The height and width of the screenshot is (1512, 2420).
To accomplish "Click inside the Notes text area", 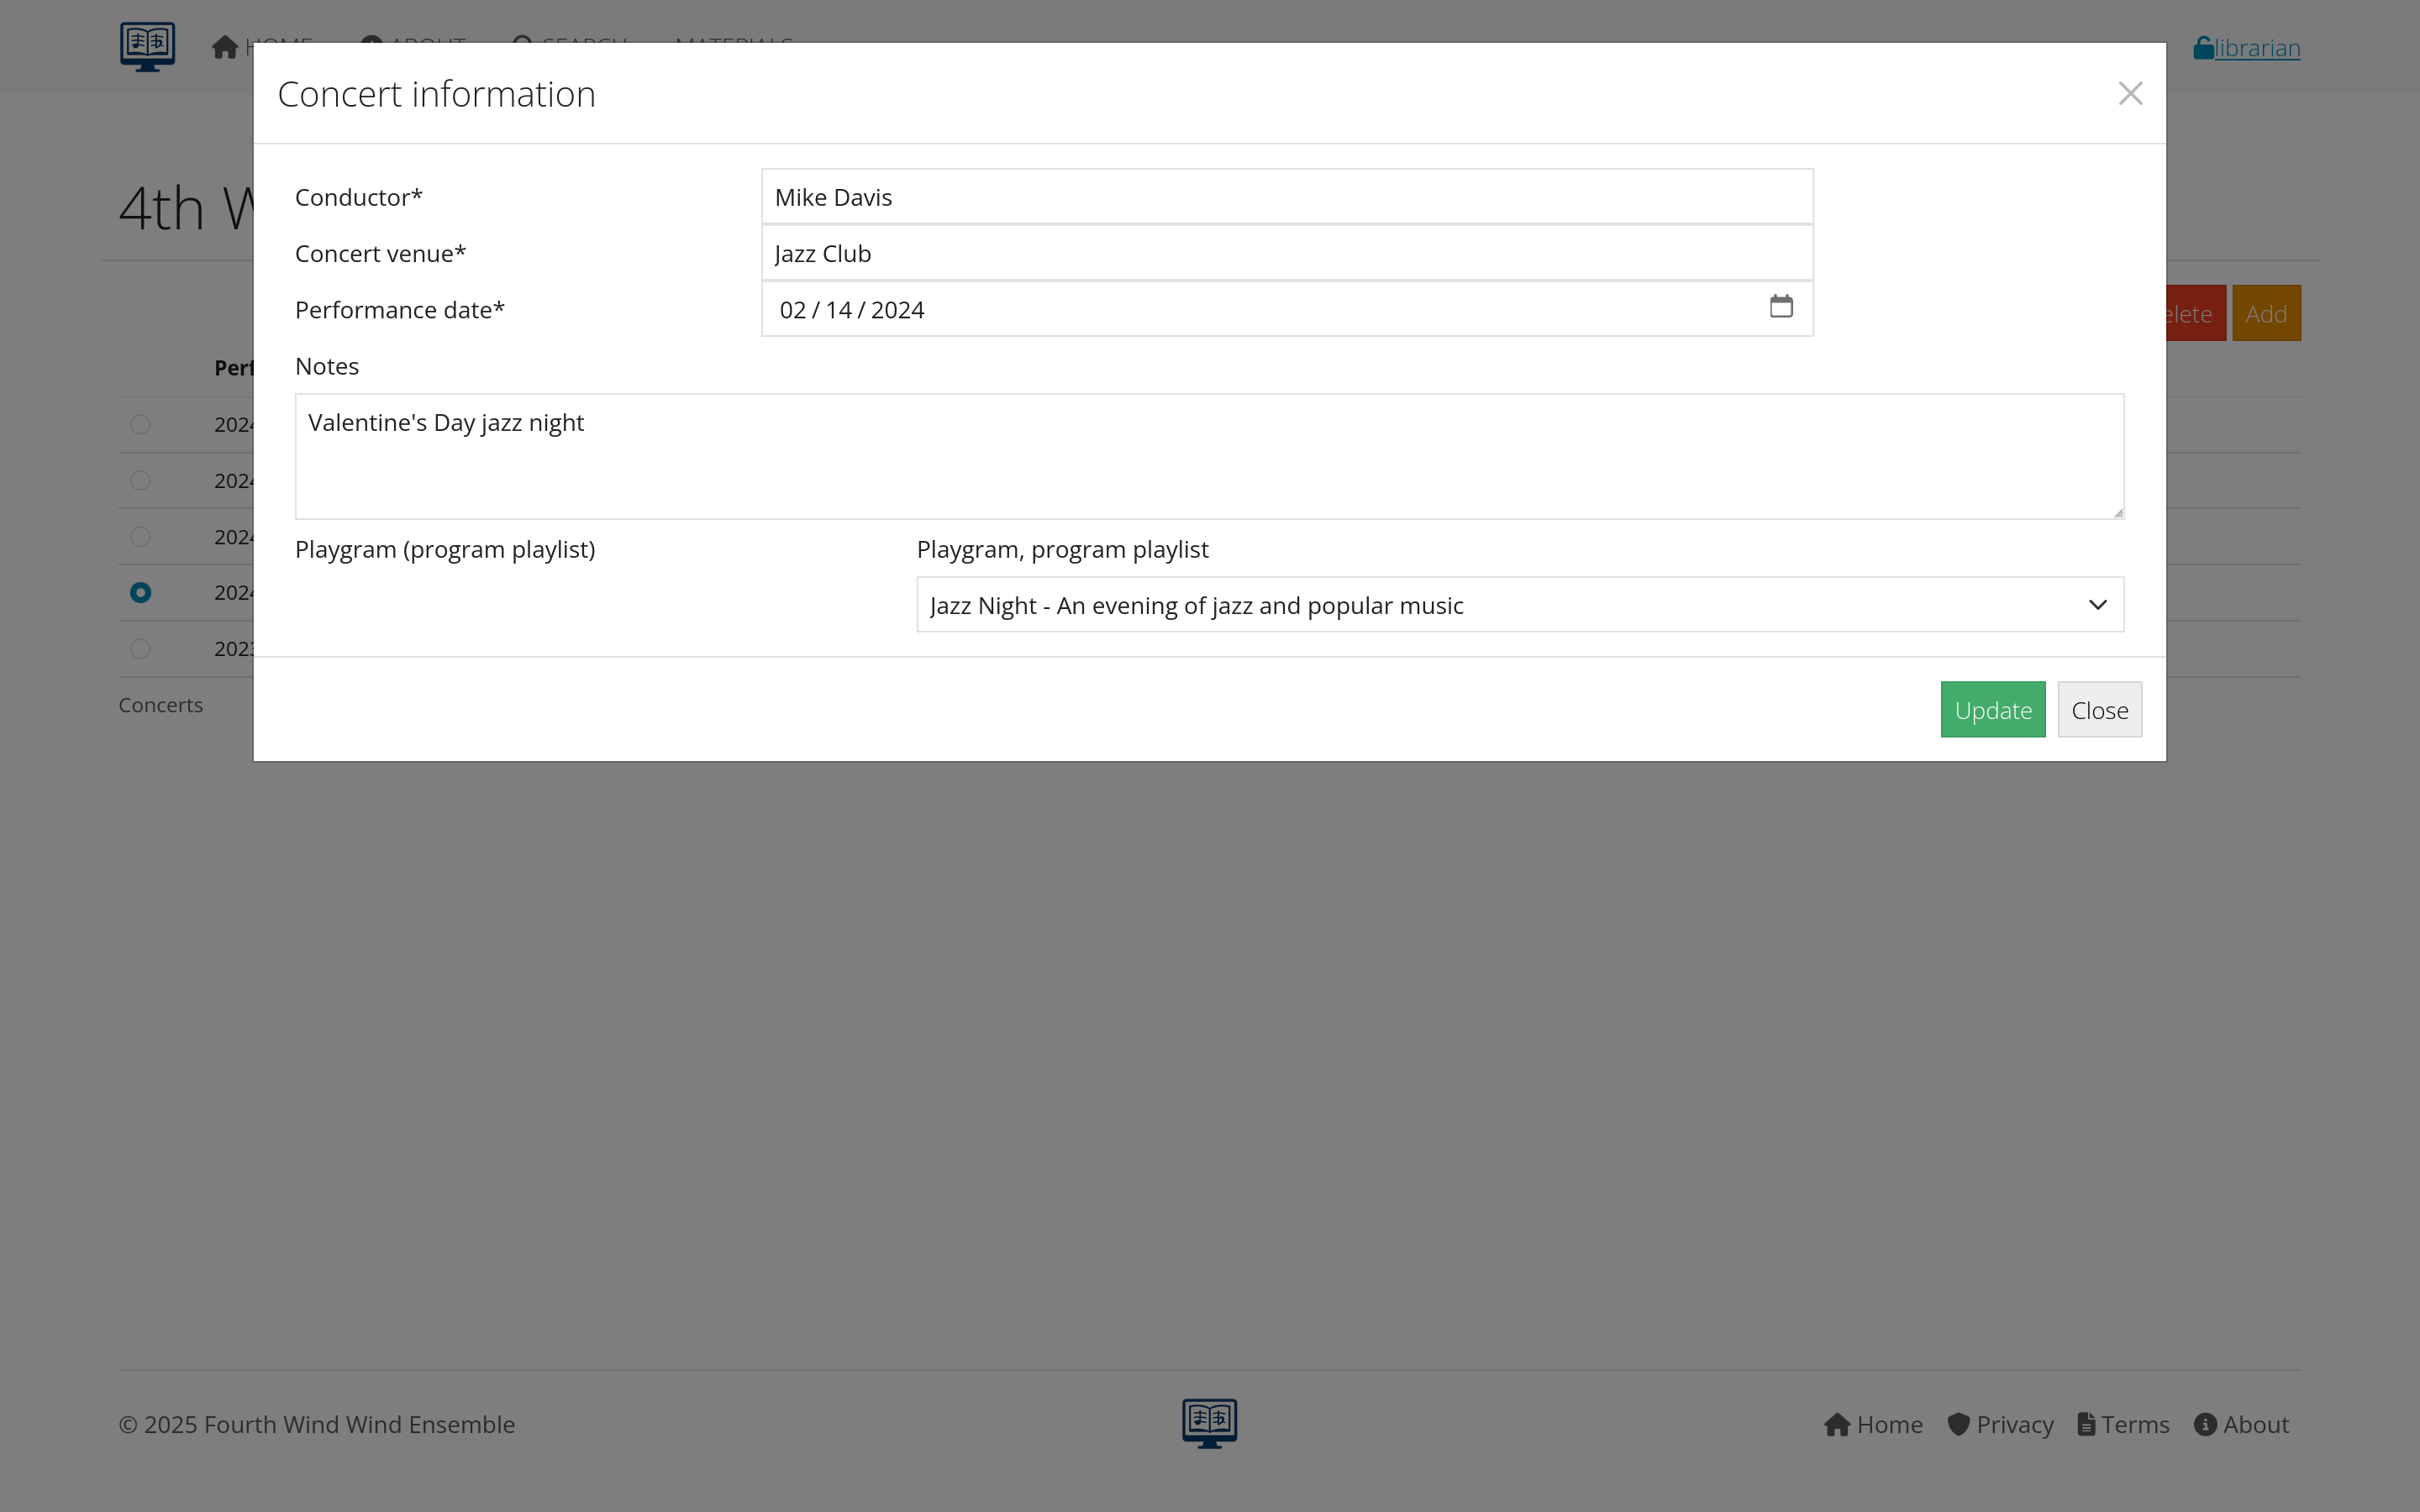I will [x=1208, y=457].
